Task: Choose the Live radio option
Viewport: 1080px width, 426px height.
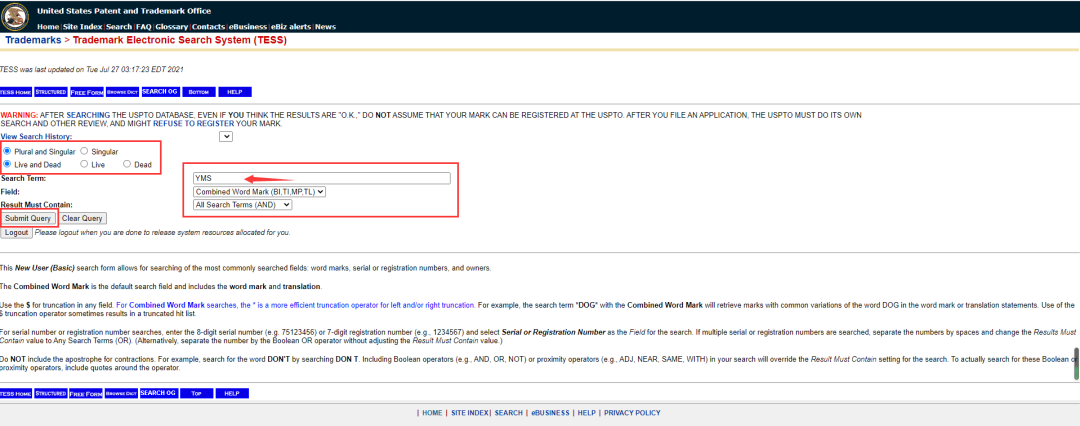Action: tap(84, 164)
